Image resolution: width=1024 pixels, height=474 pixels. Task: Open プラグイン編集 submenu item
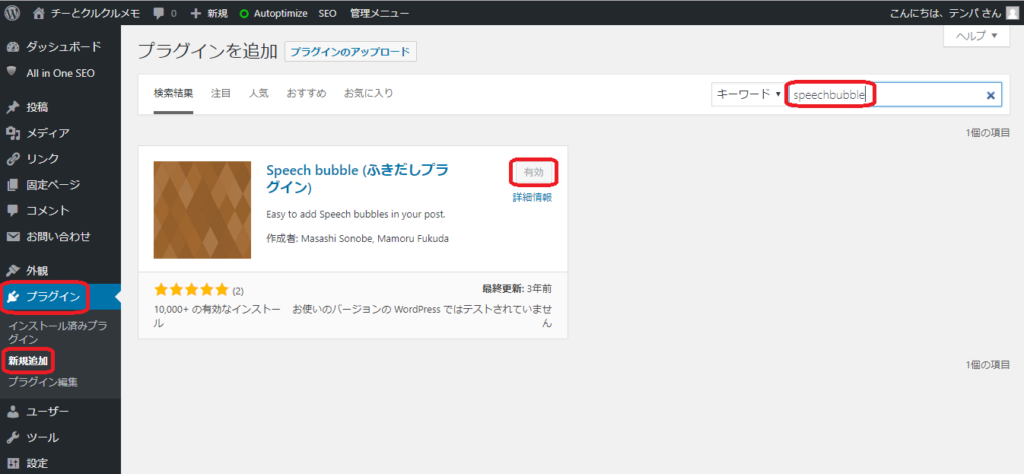pyautogui.click(x=42, y=382)
